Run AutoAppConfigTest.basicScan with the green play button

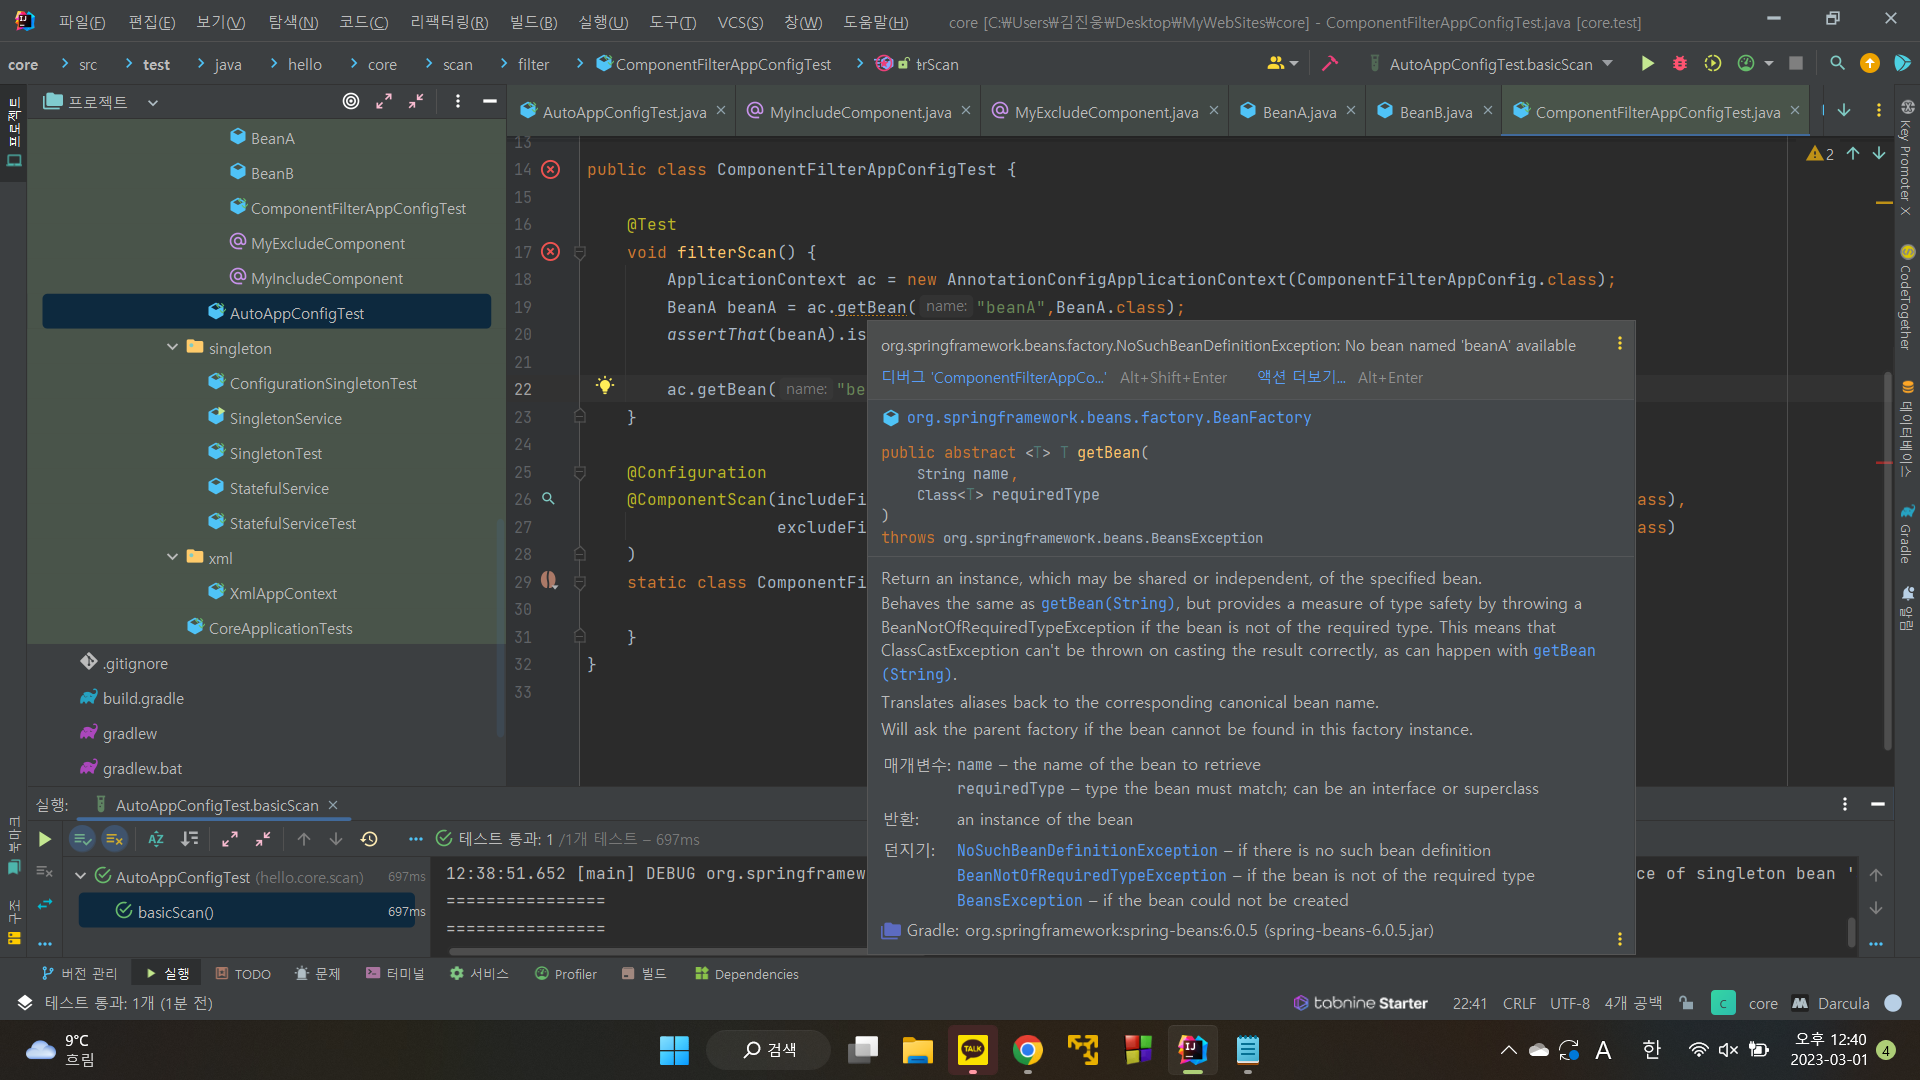pos(1647,64)
